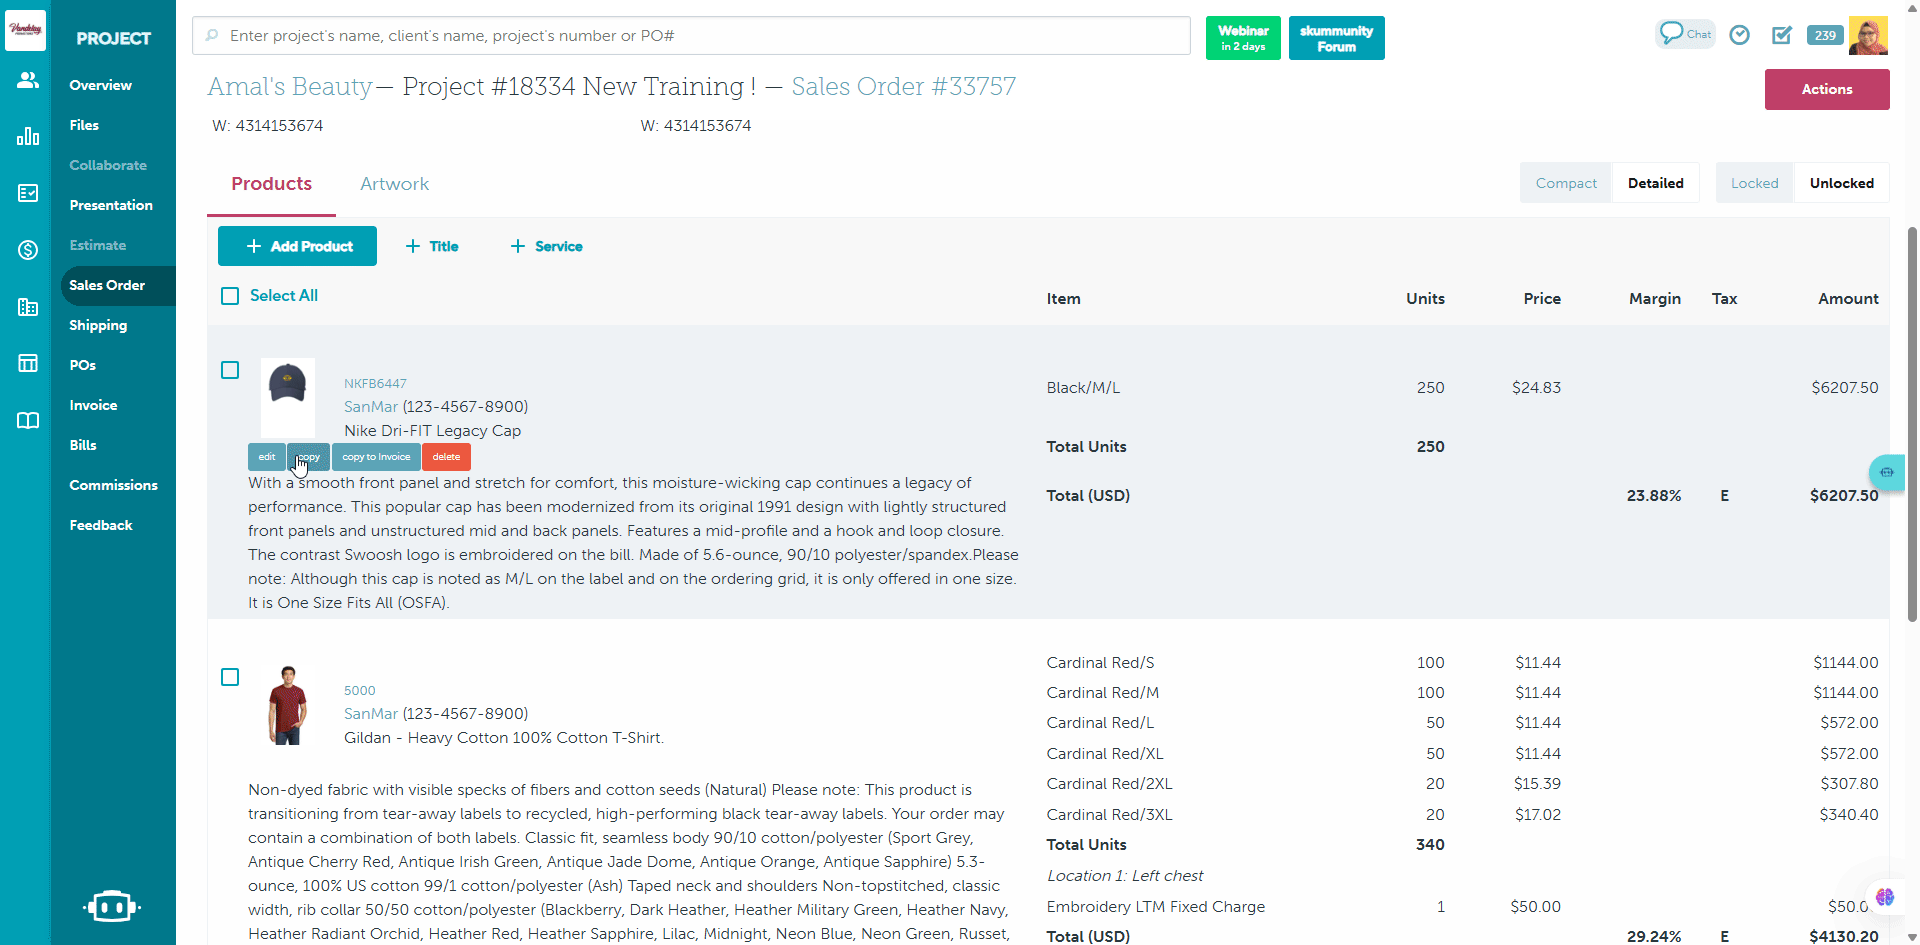Open the contacts people icon in sidebar

[x=27, y=80]
